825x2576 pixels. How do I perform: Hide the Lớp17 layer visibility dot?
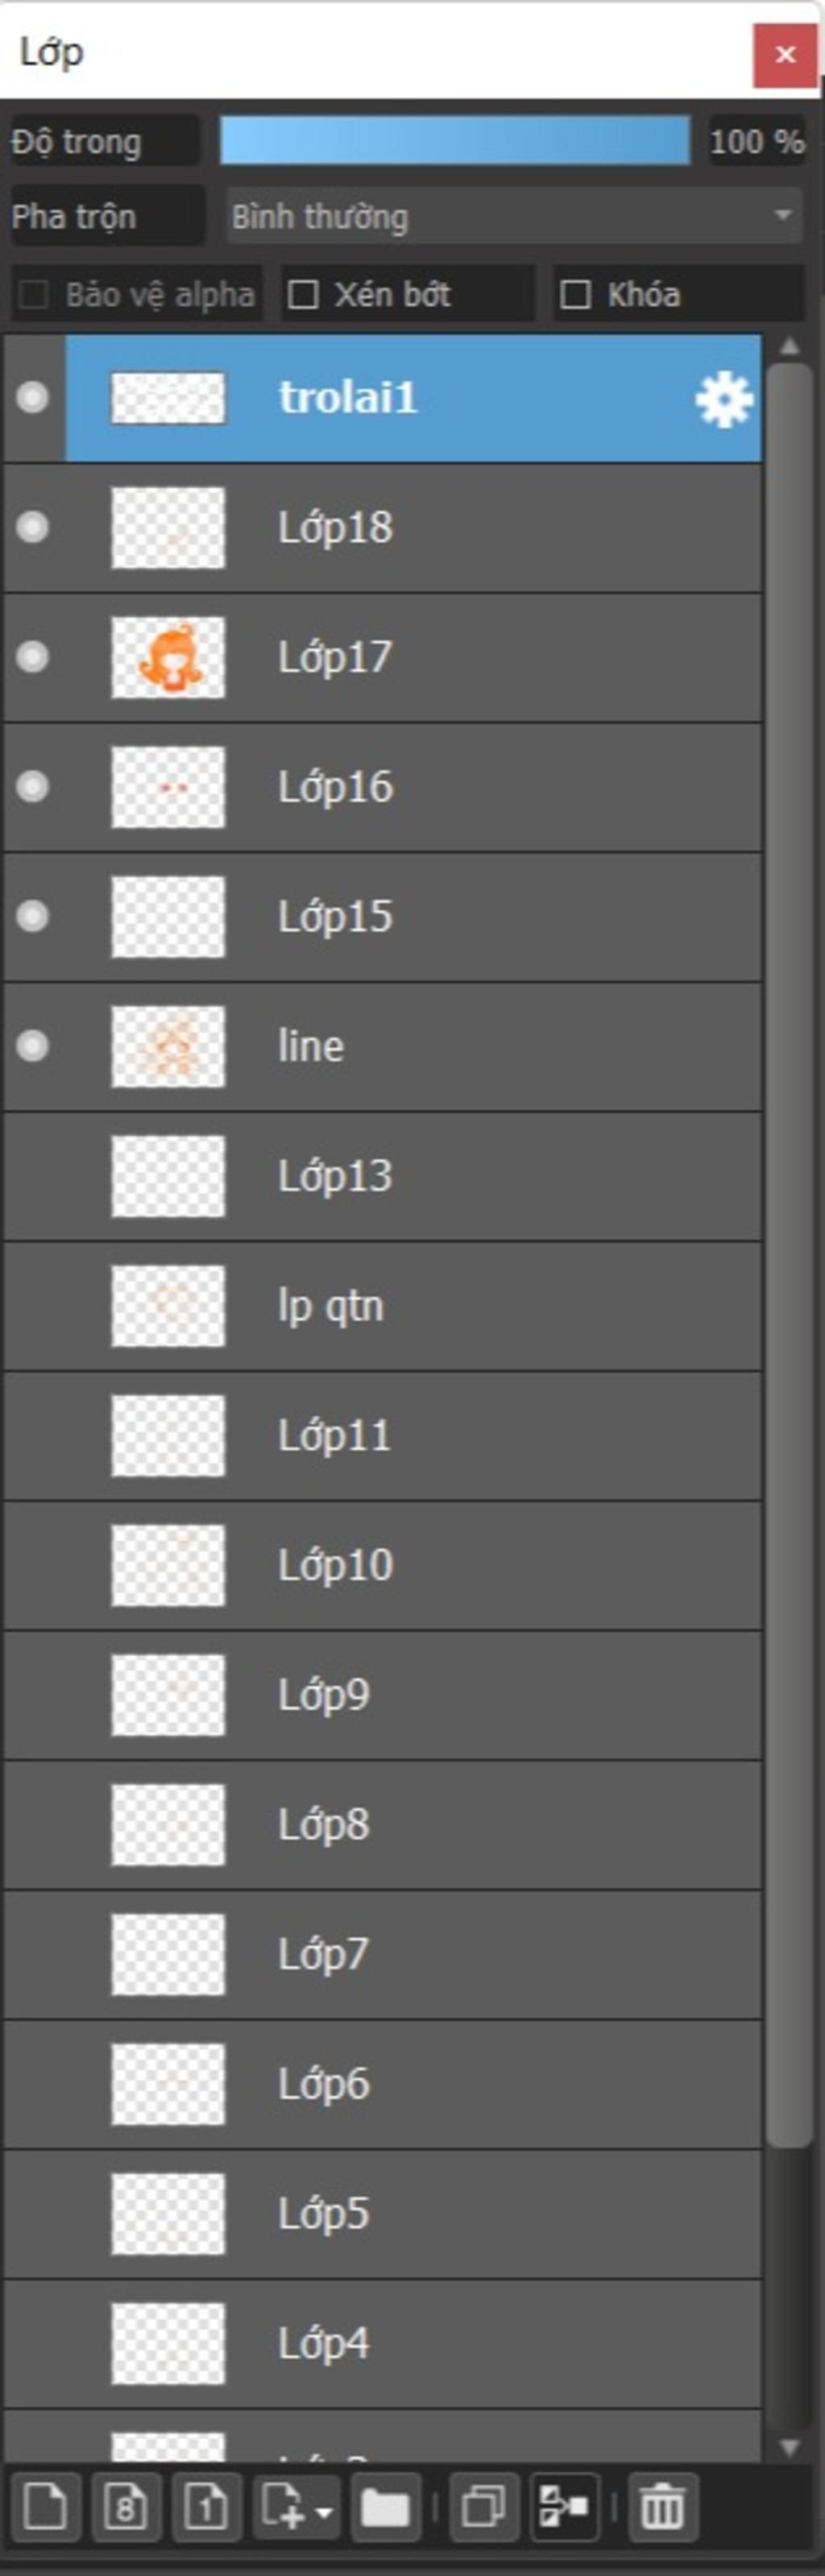tap(33, 657)
